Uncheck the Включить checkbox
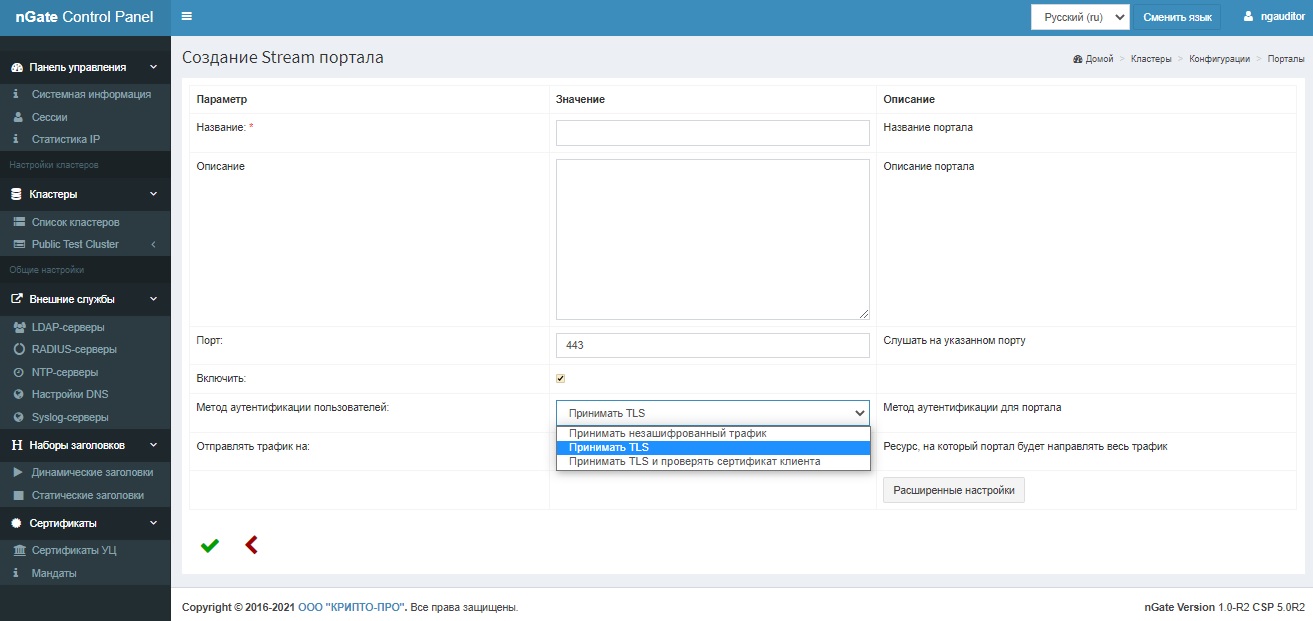The height and width of the screenshot is (621, 1313). point(561,378)
